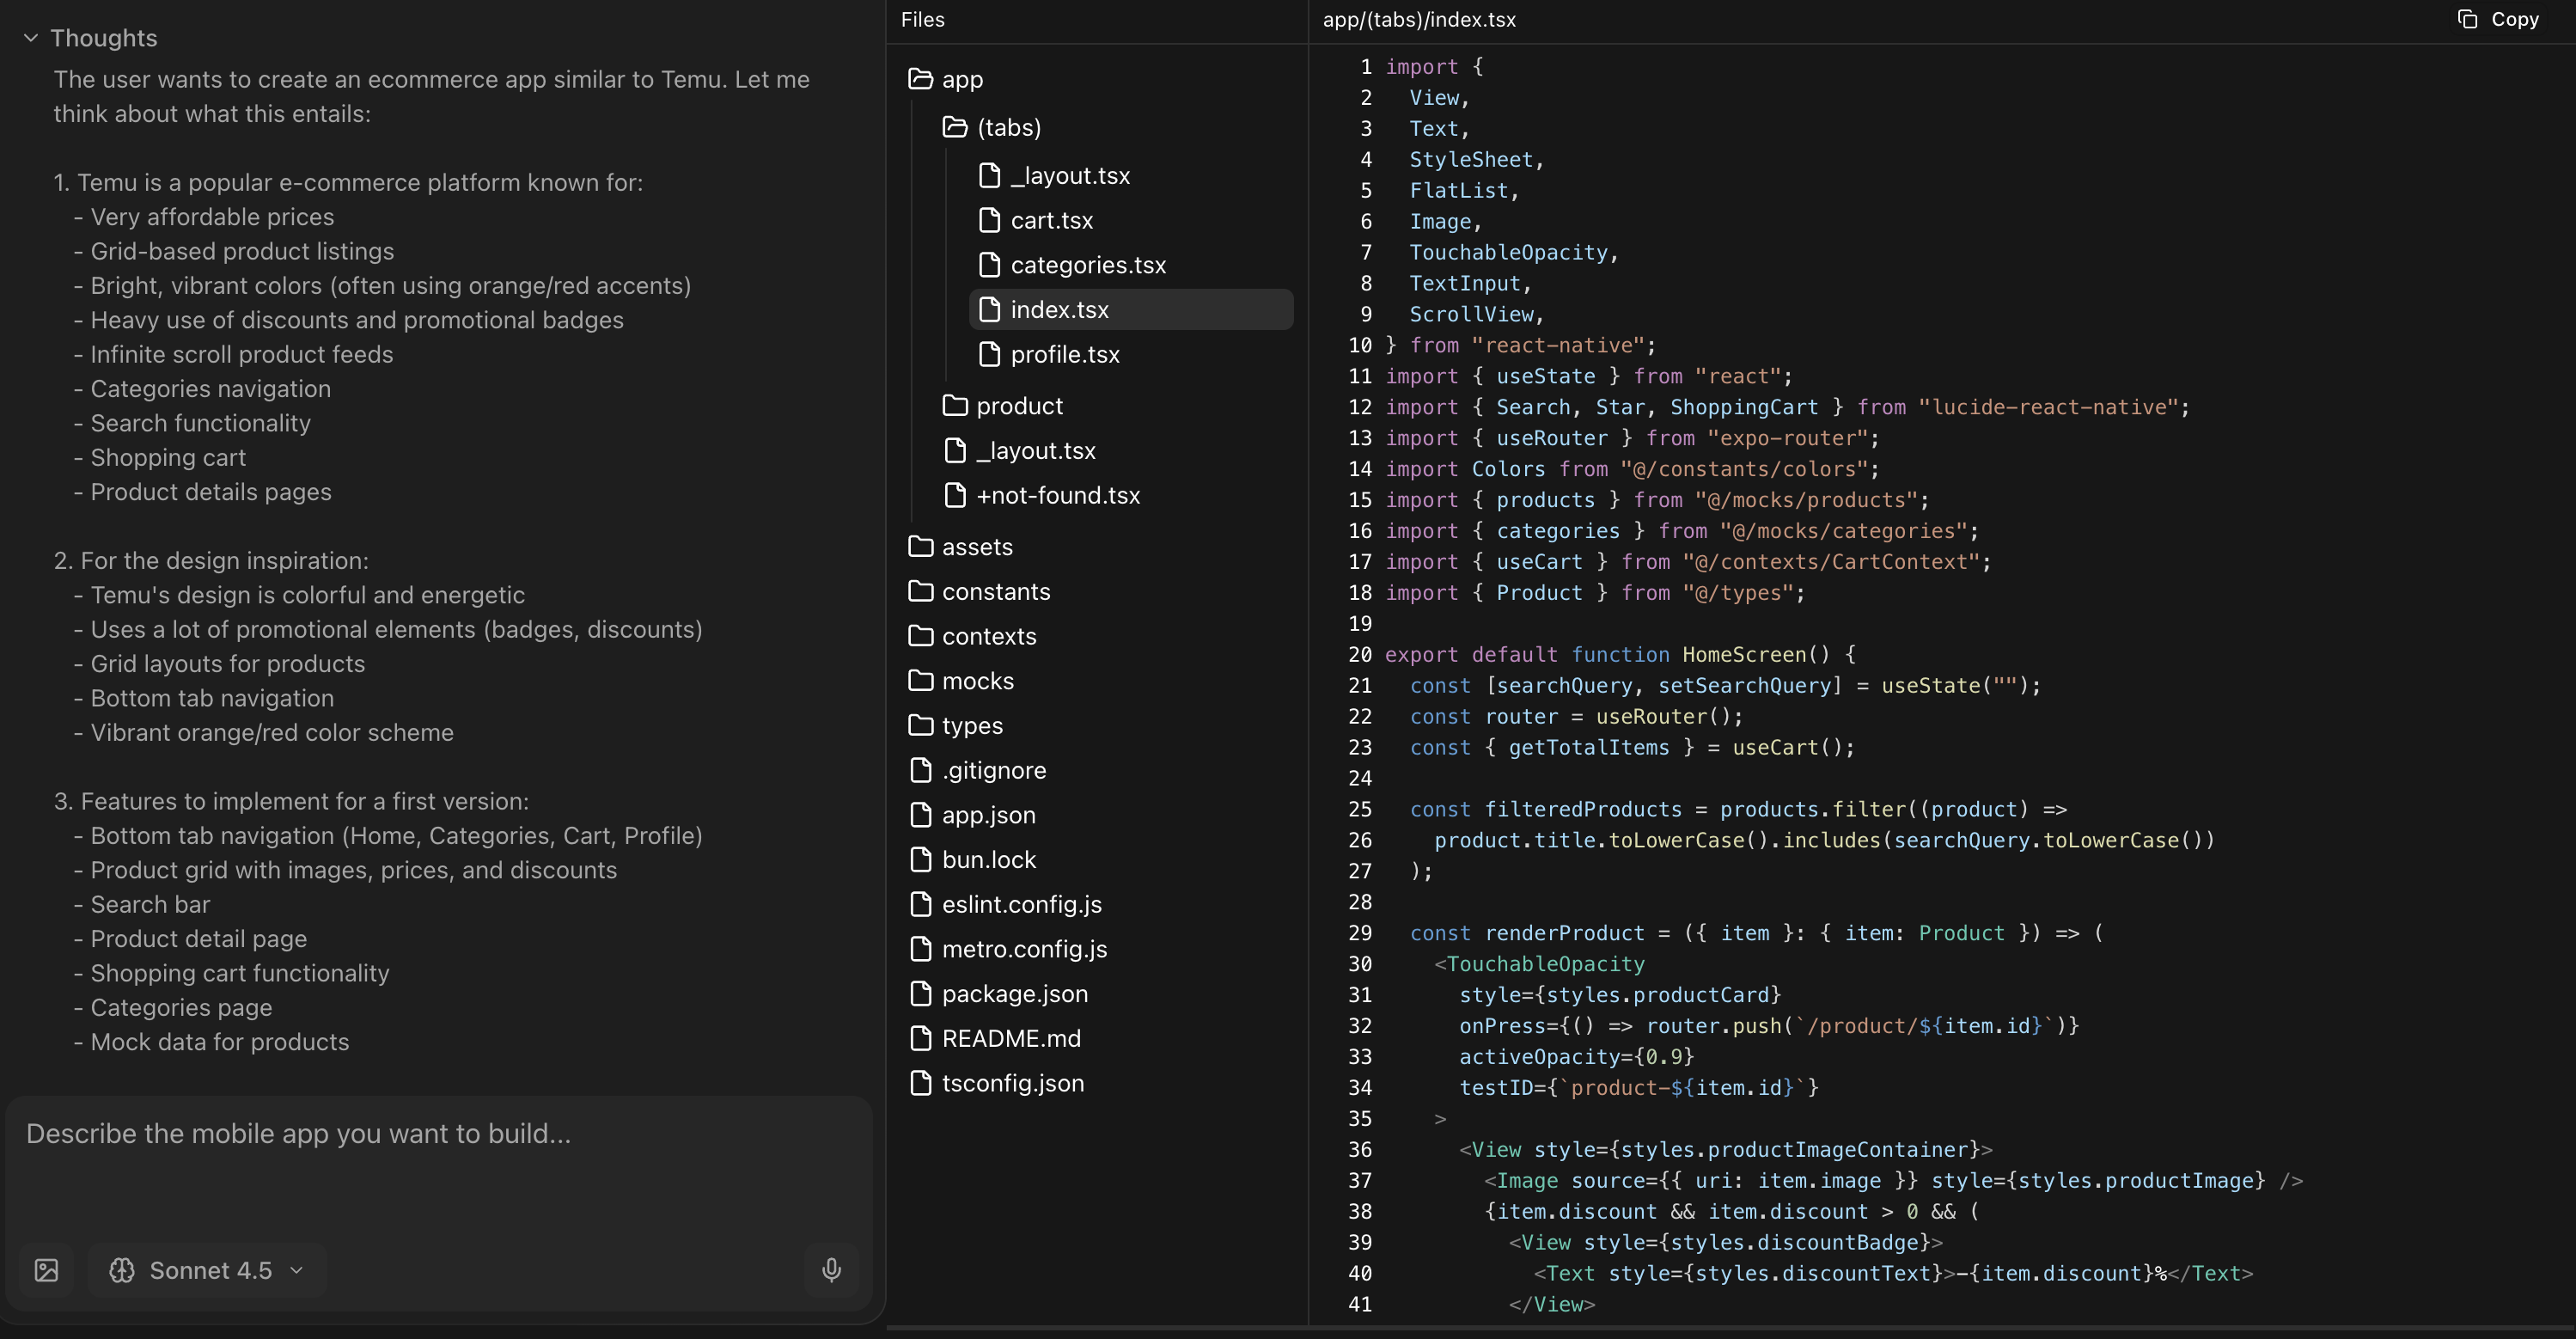Open the cart.tsx file

pos(1051,220)
